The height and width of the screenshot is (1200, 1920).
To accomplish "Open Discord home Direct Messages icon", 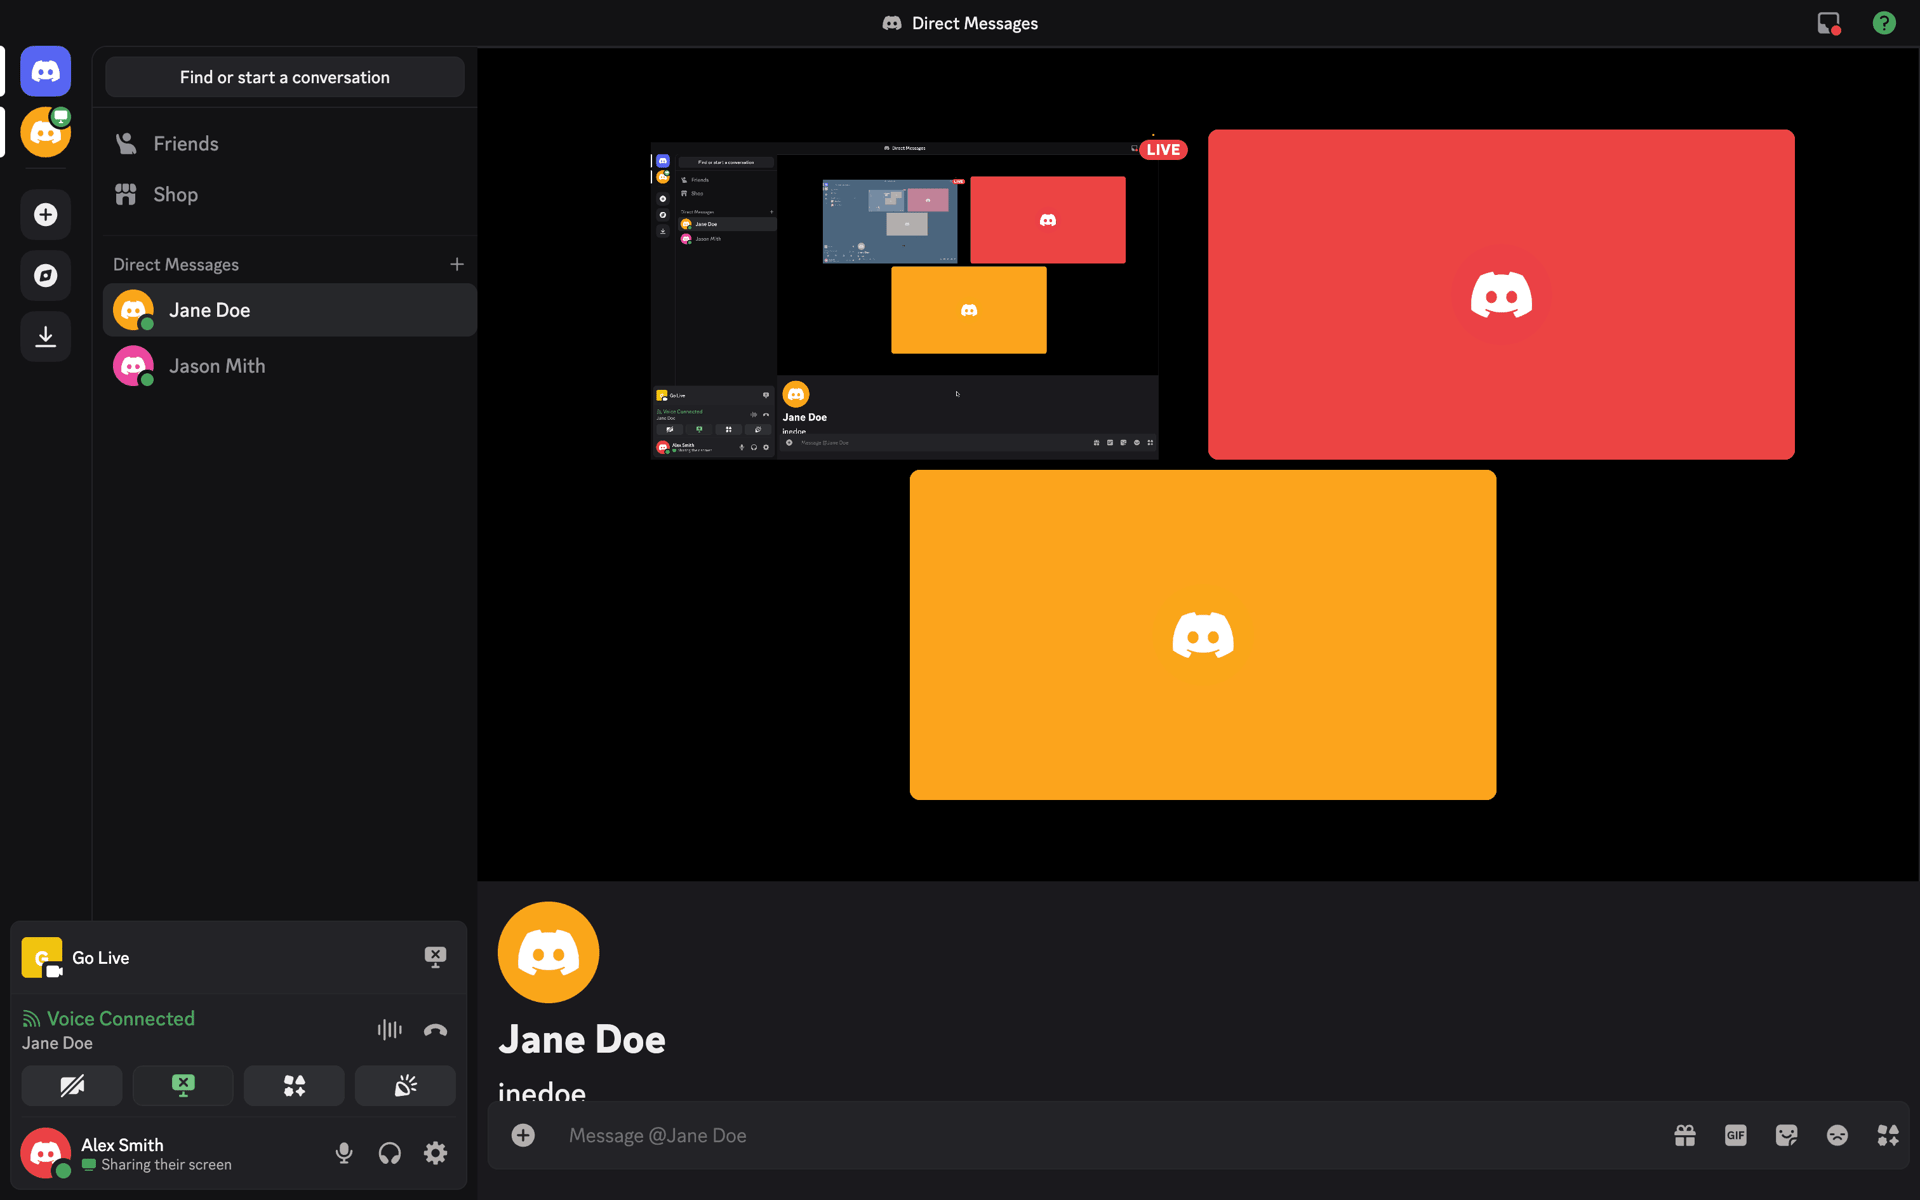I will pos(45,71).
